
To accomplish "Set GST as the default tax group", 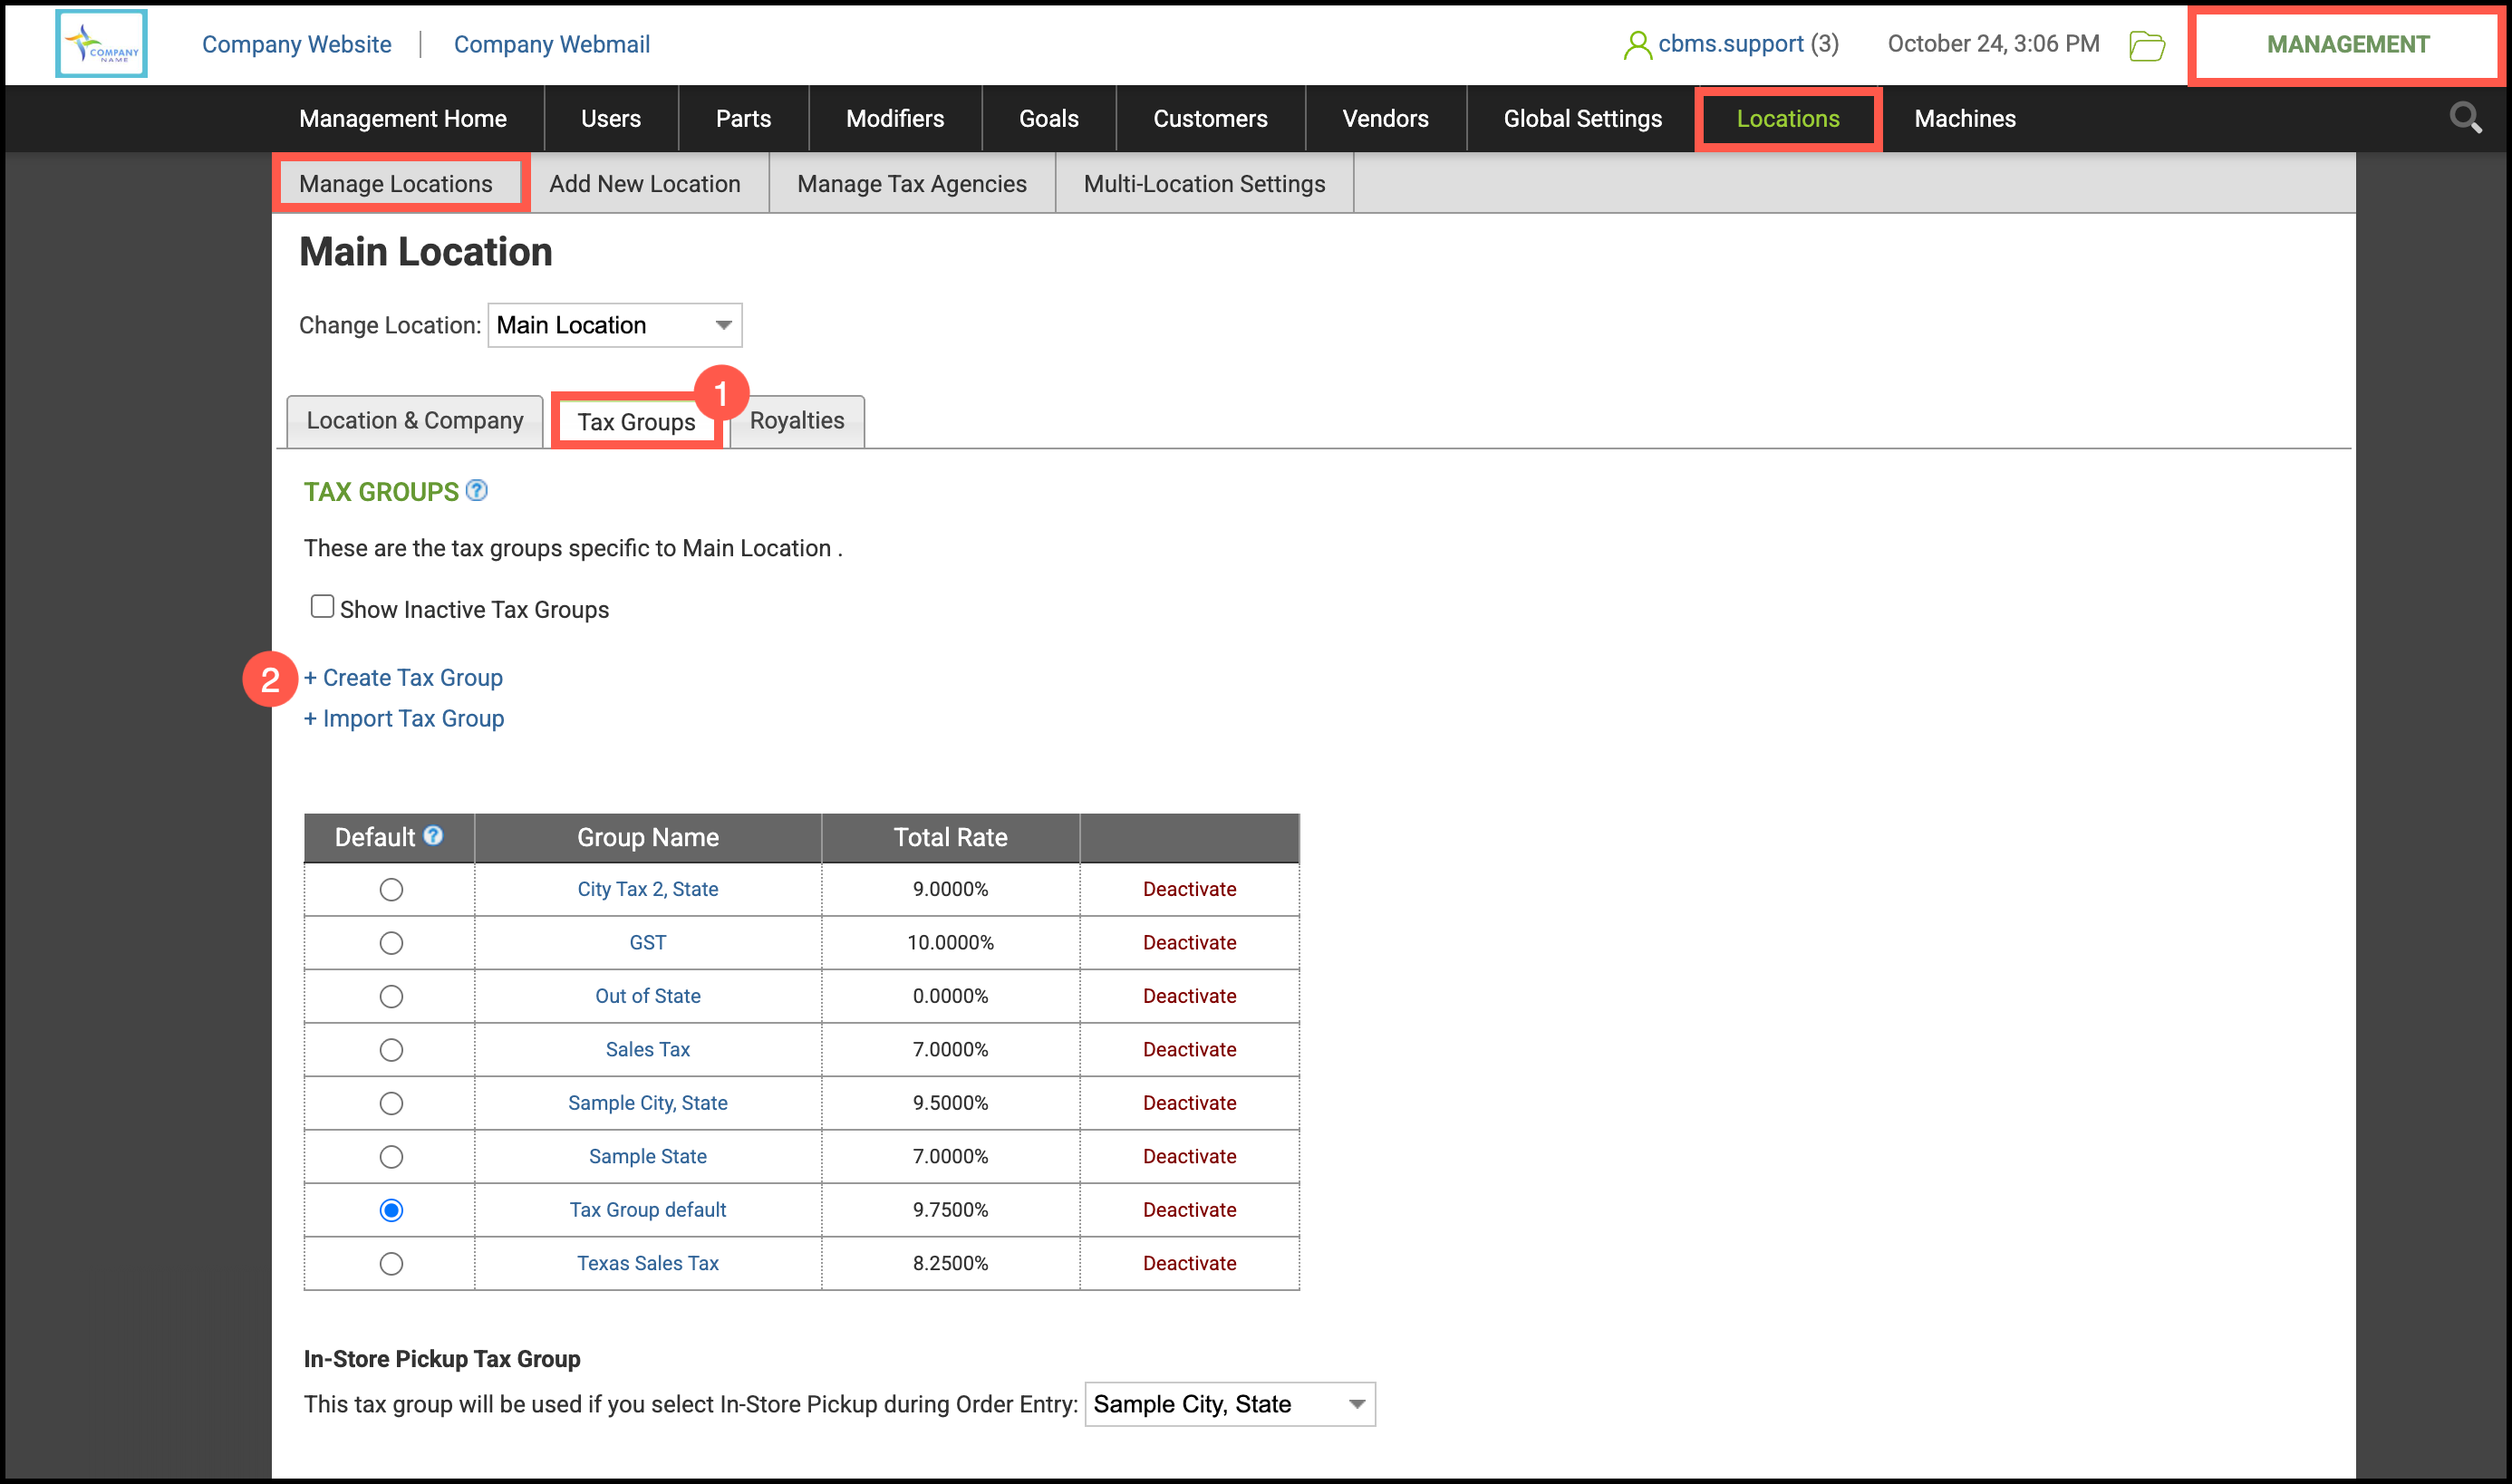I will (391, 943).
